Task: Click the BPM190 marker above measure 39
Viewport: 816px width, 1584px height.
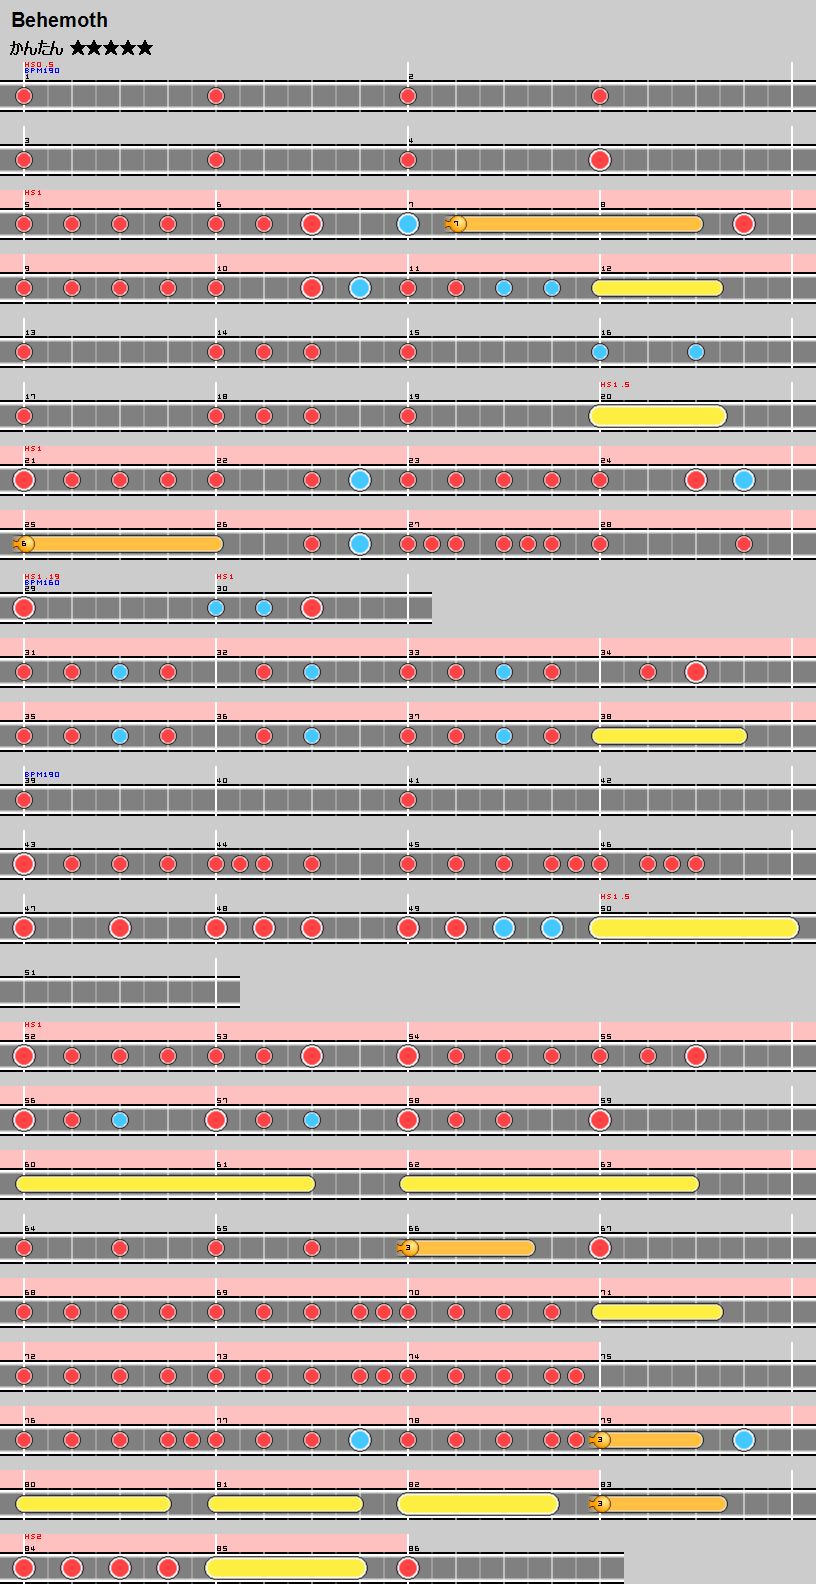Action: point(42,775)
